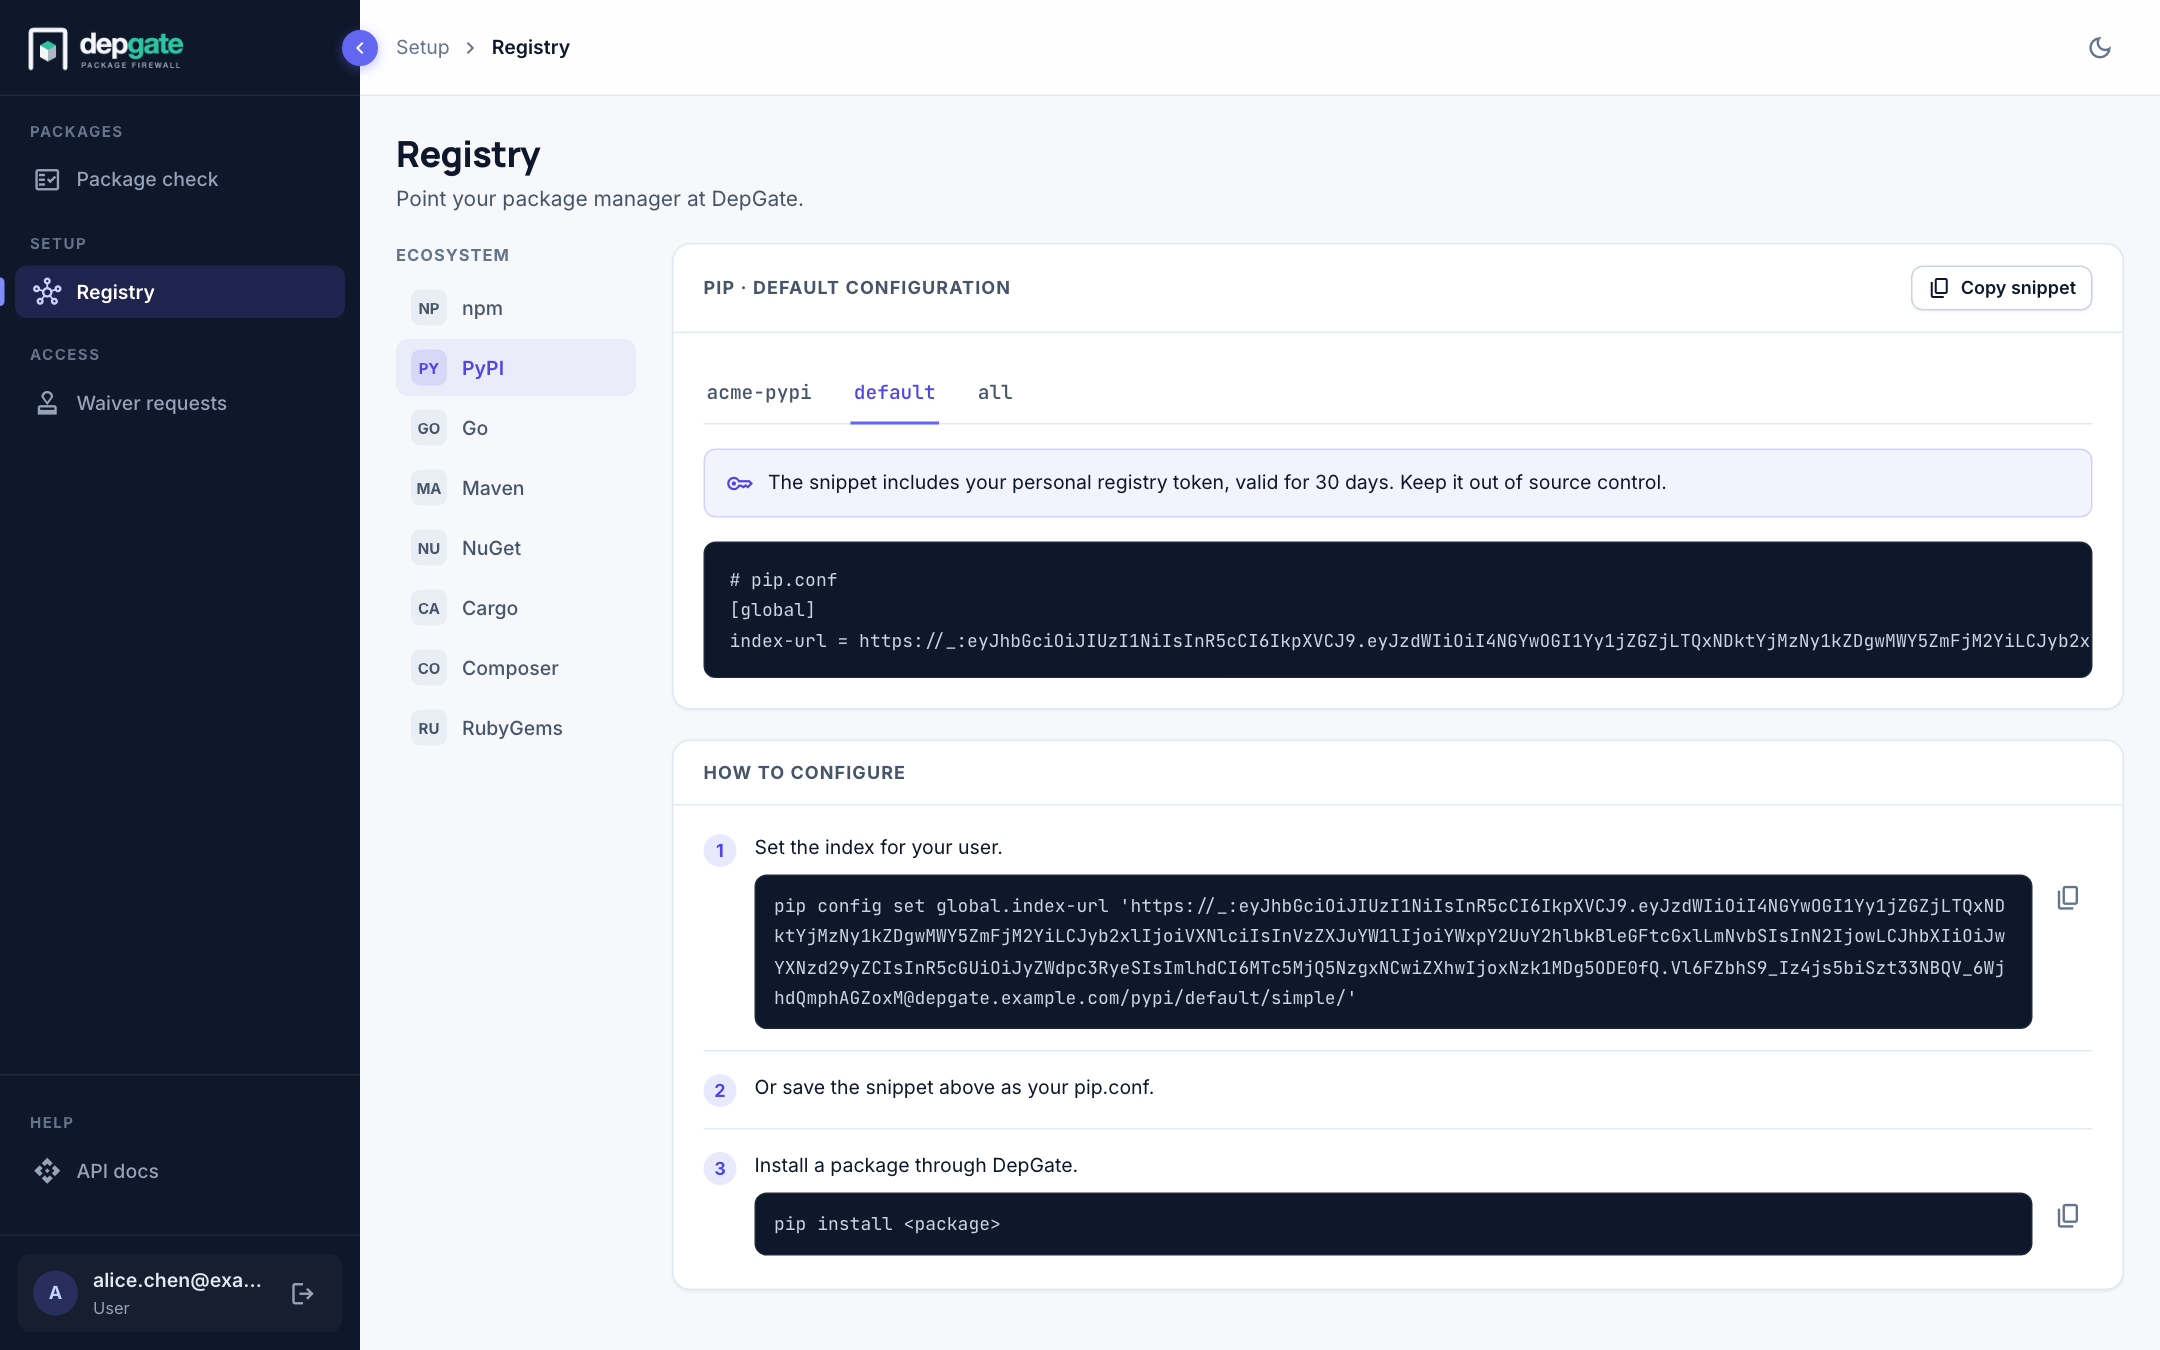Image resolution: width=2160 pixels, height=1350 pixels.
Task: Click 'Point your package manager at DepGate.' text
Action: point(600,199)
